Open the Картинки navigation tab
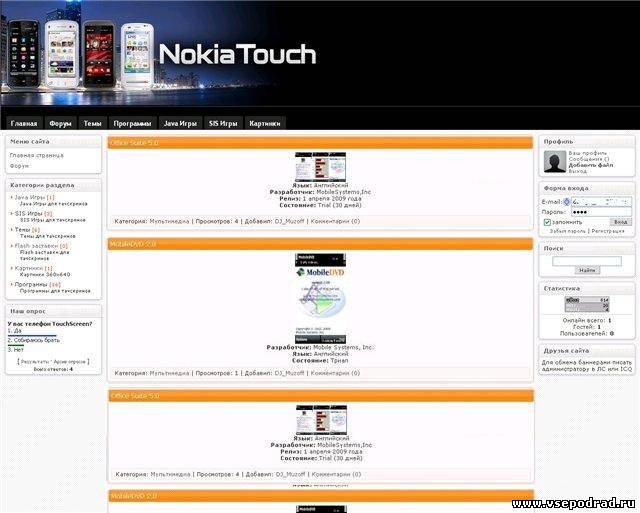The height and width of the screenshot is (513, 640). coord(264,123)
